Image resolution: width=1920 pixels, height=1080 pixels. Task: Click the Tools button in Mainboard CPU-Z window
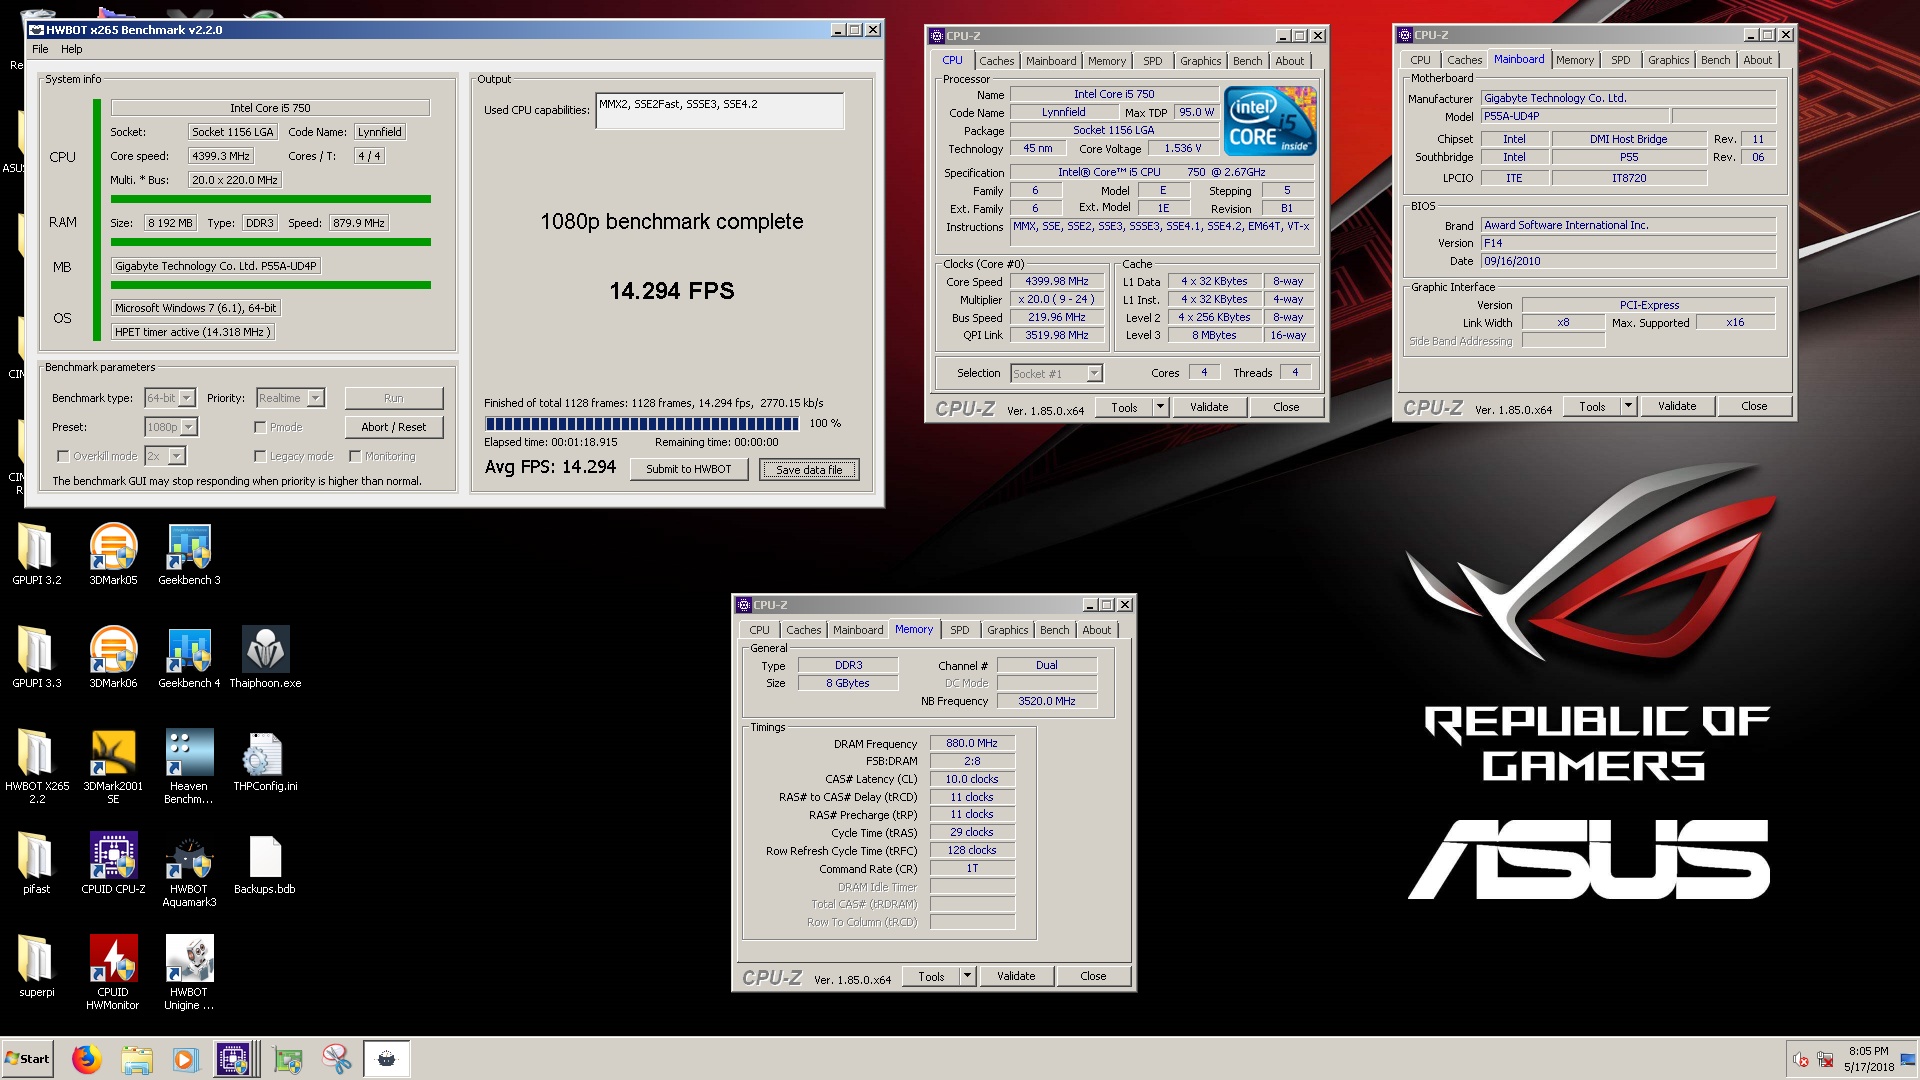[1592, 406]
